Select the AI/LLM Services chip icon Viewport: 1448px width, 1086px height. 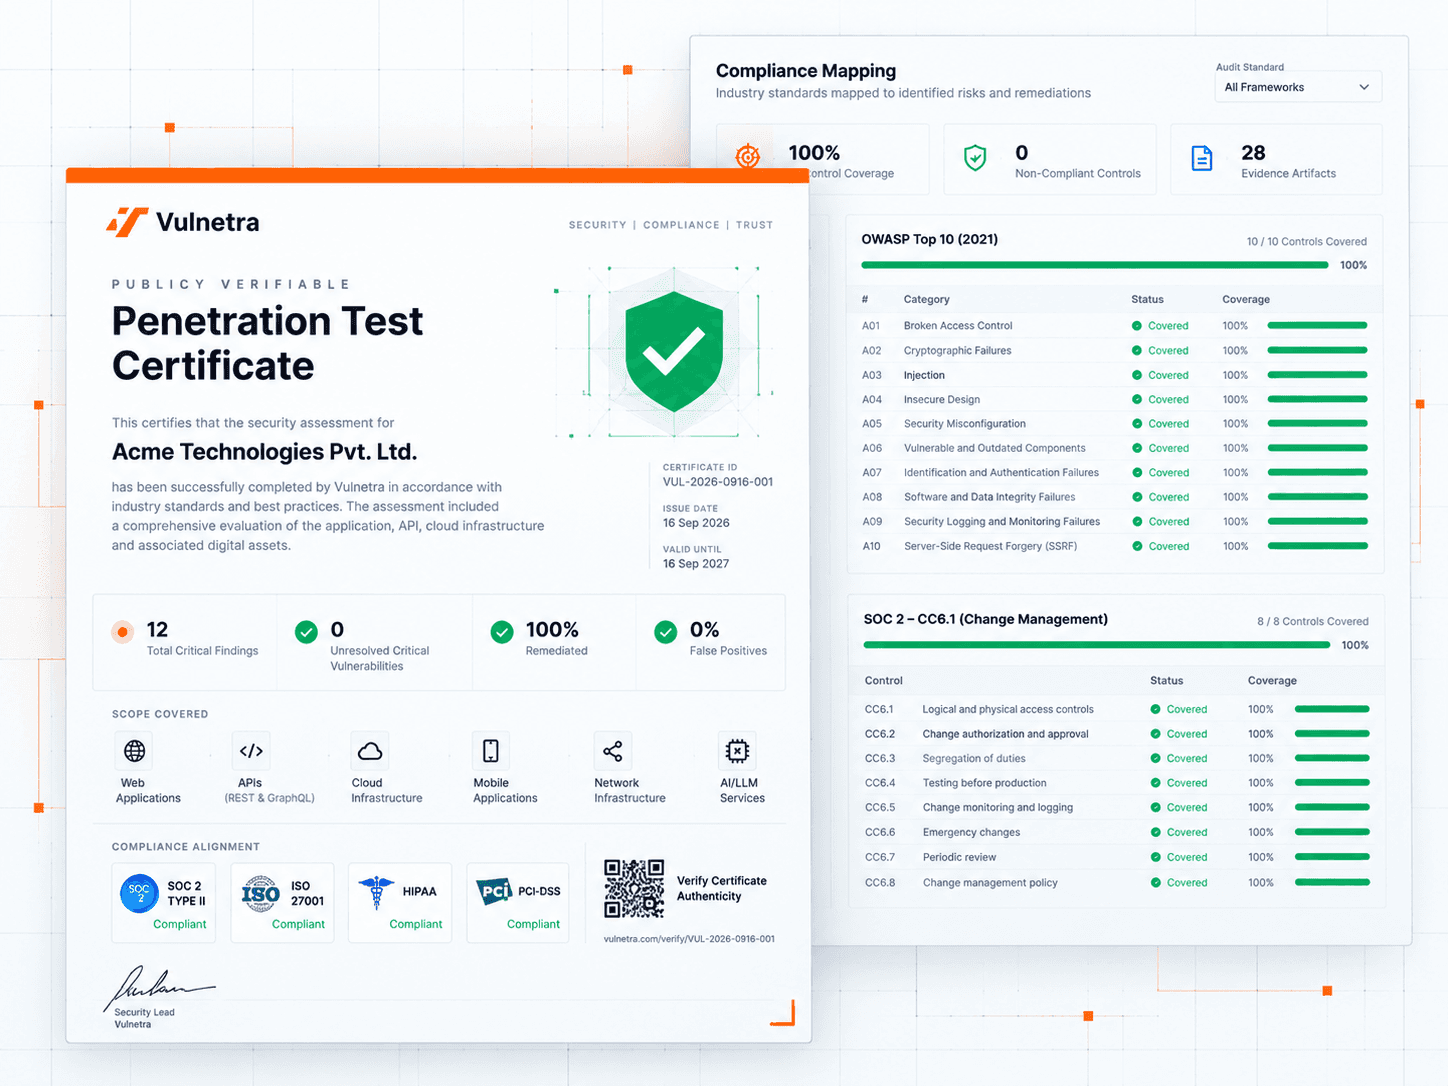pos(737,750)
